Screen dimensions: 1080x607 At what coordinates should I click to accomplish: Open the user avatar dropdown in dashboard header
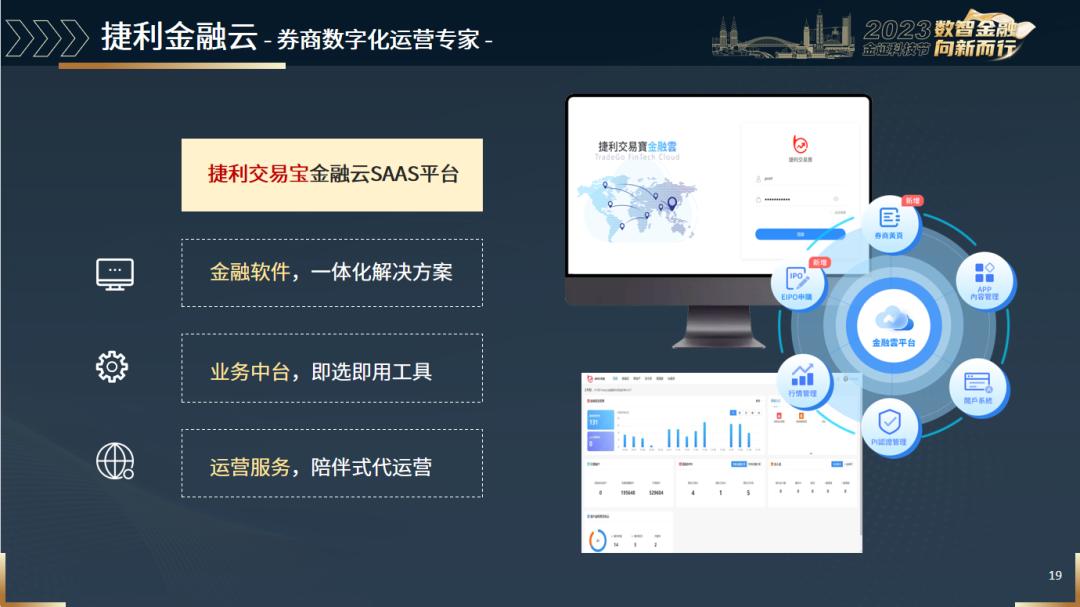coord(845,379)
